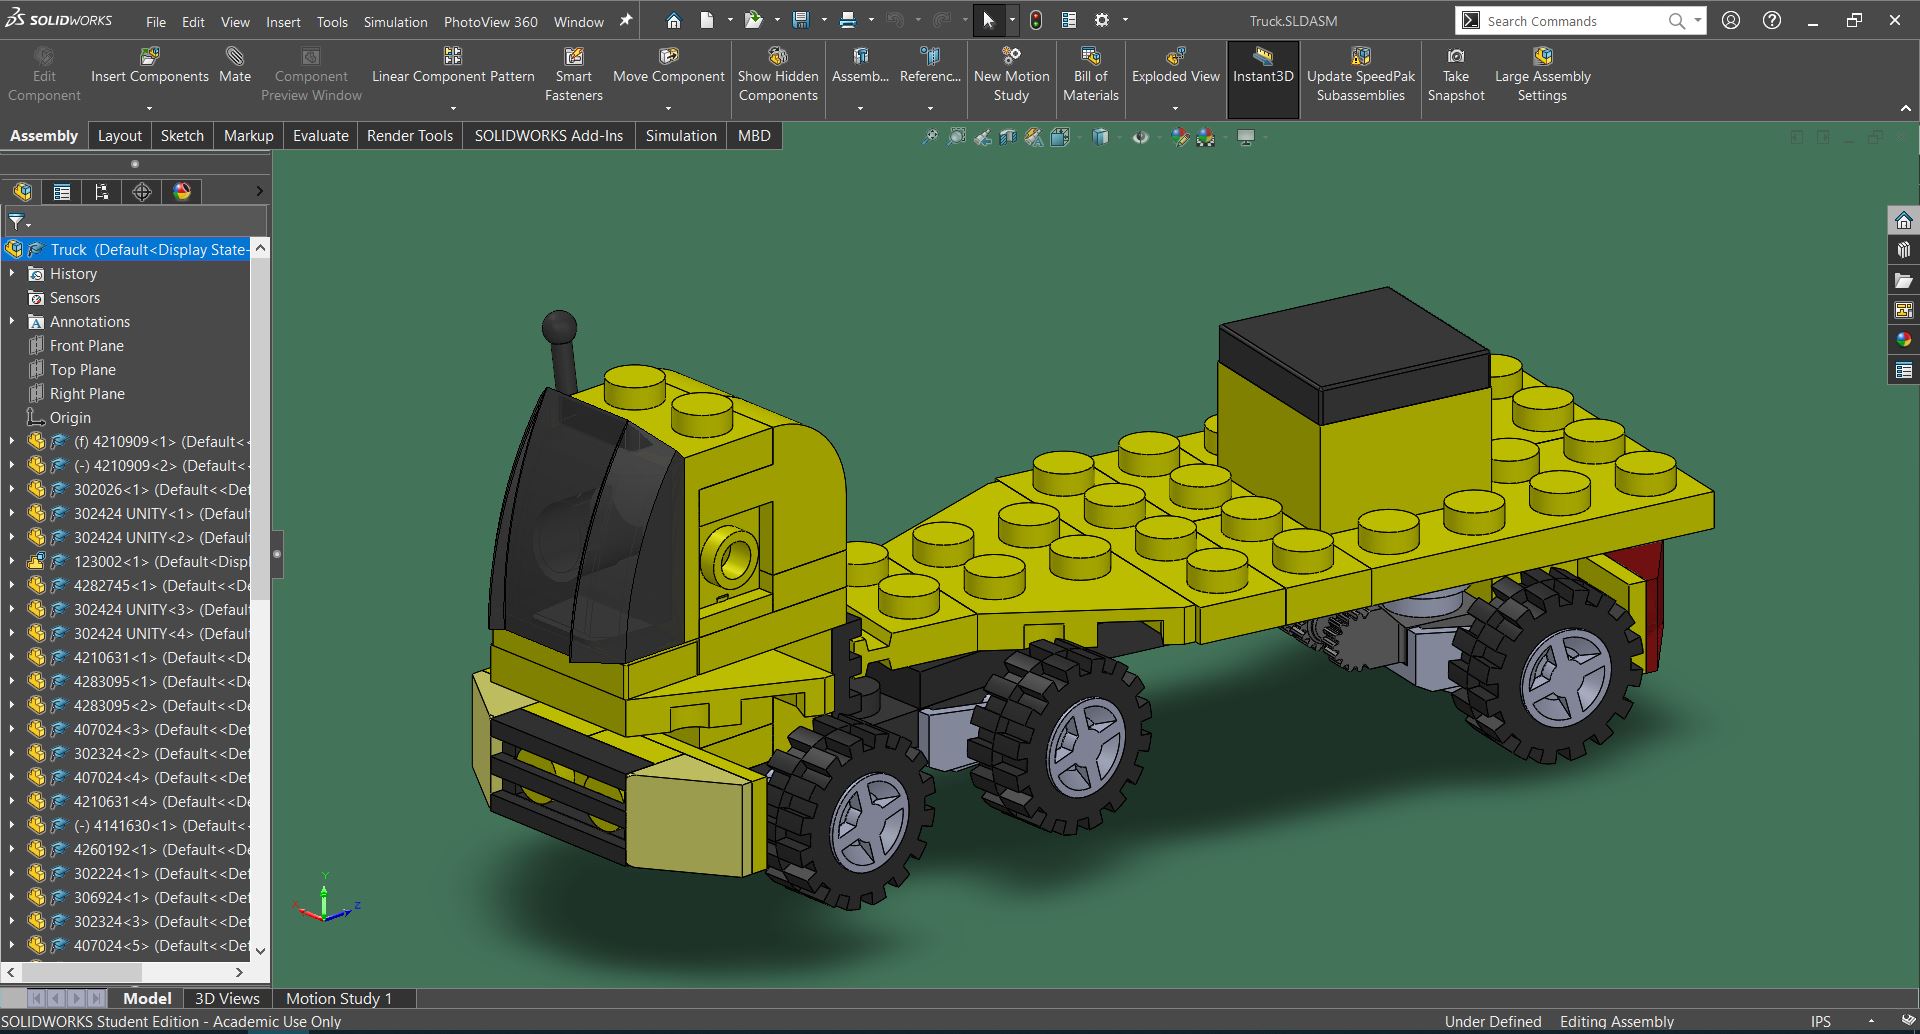Click the Take Snapshot icon
This screenshot has height=1034, width=1920.
(1456, 58)
